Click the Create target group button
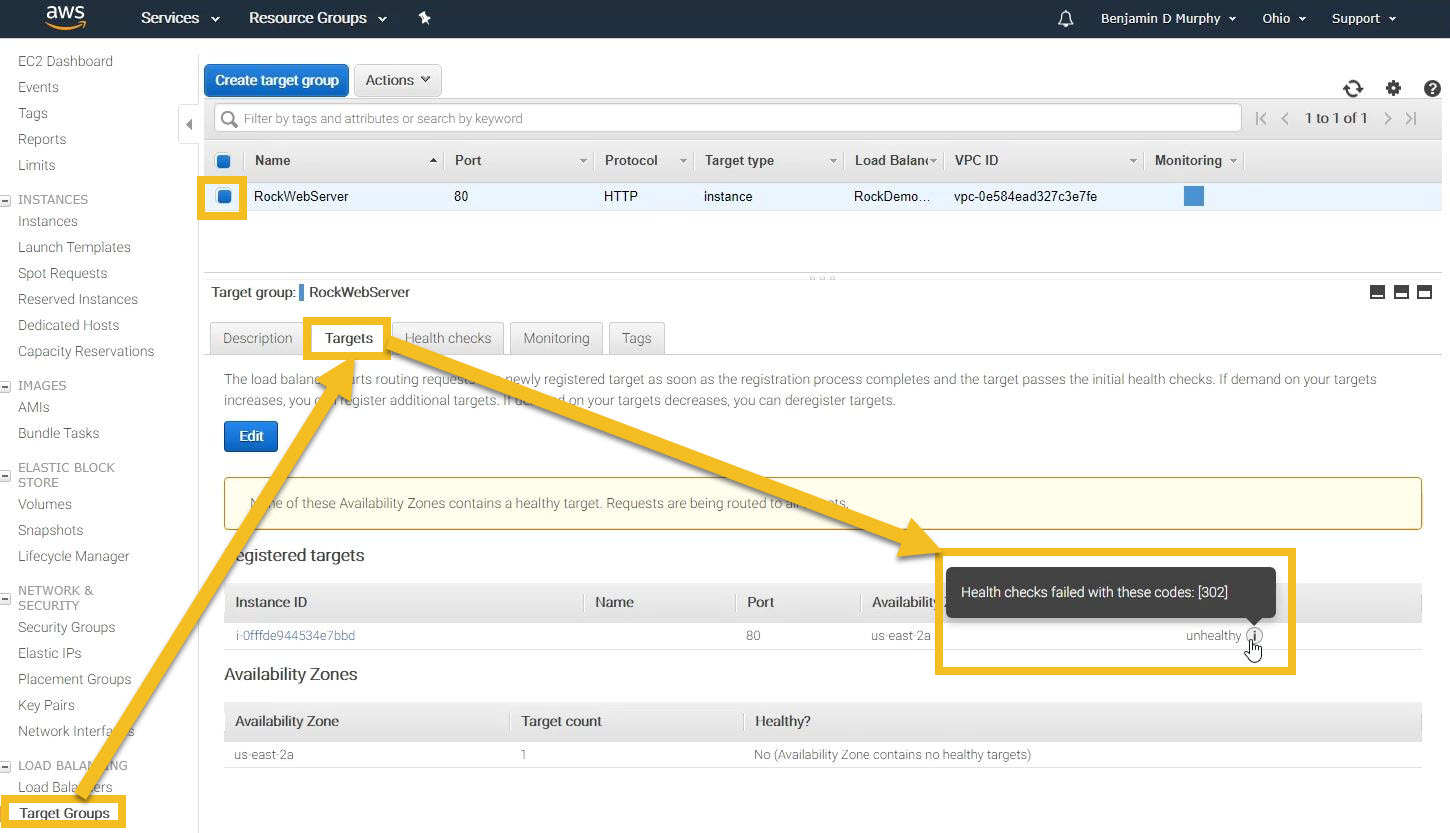This screenshot has height=833, width=1450. [x=277, y=80]
